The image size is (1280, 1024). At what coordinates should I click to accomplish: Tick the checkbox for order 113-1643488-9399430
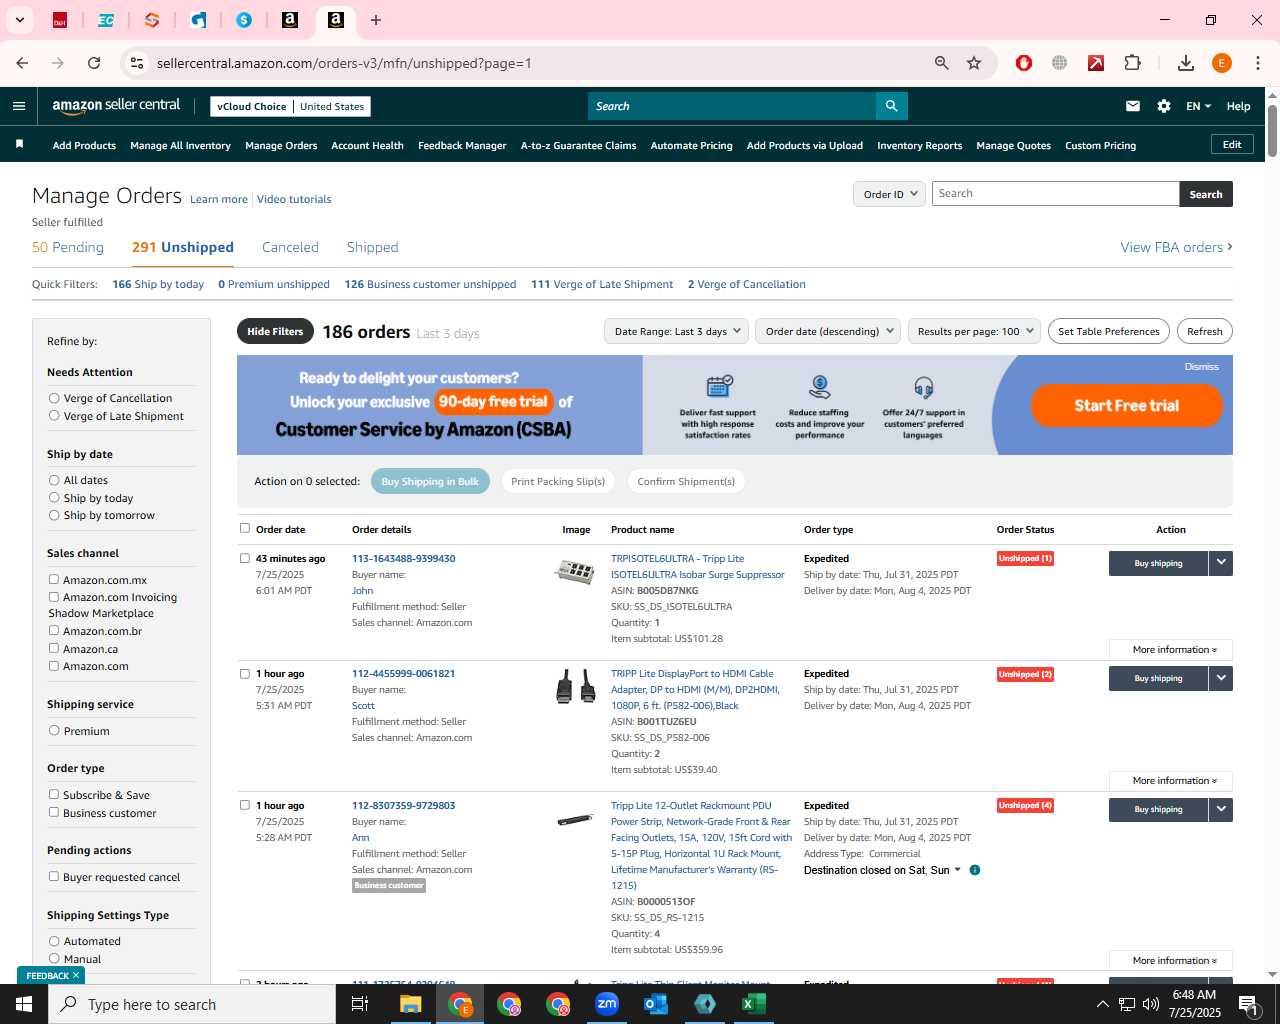point(245,558)
